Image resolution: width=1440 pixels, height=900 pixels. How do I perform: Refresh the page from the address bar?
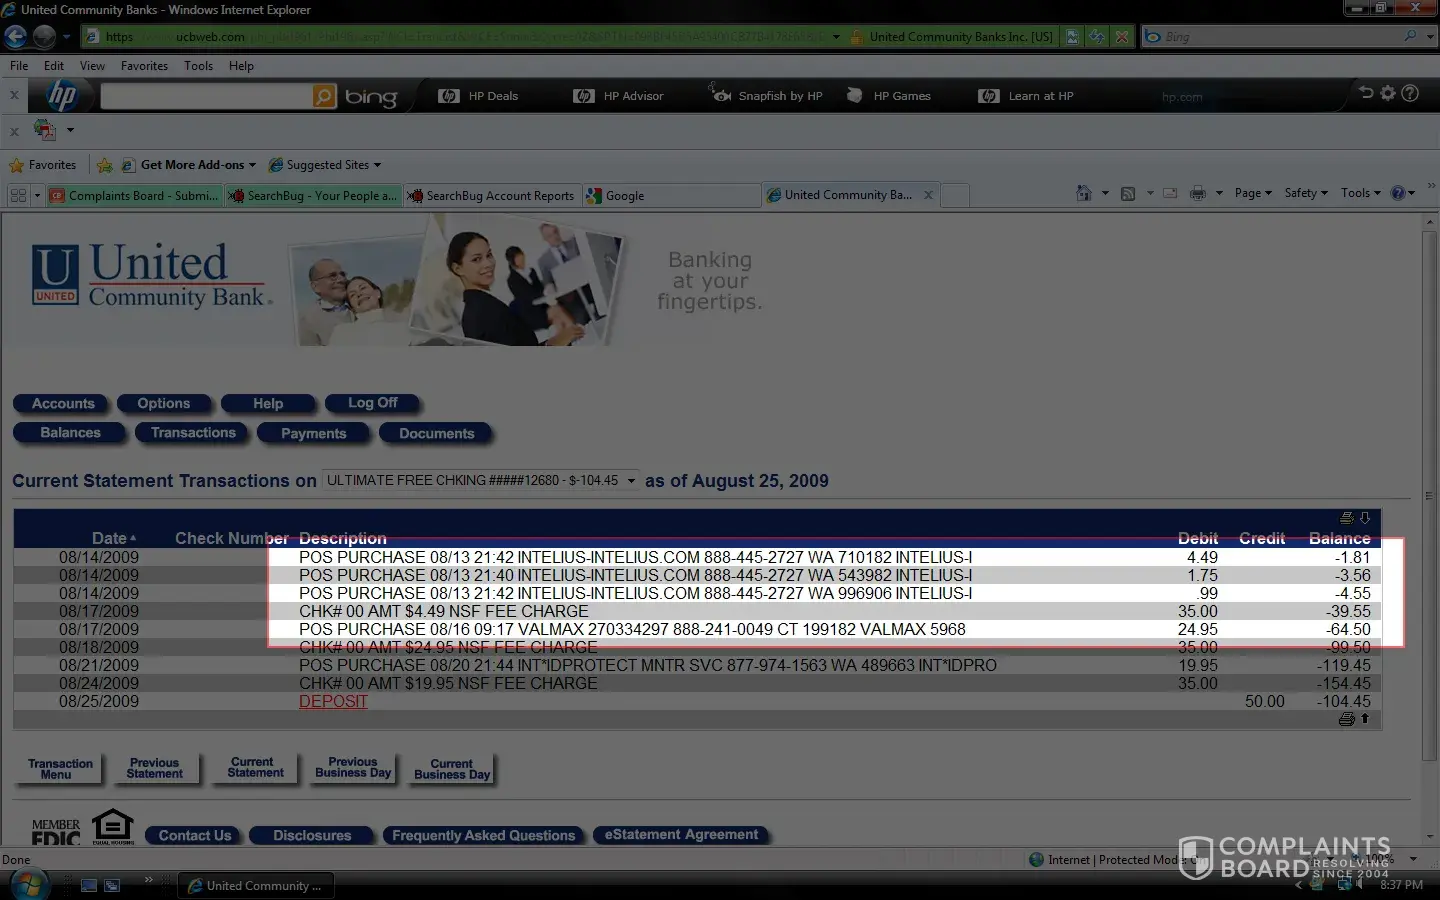pyautogui.click(x=1097, y=37)
